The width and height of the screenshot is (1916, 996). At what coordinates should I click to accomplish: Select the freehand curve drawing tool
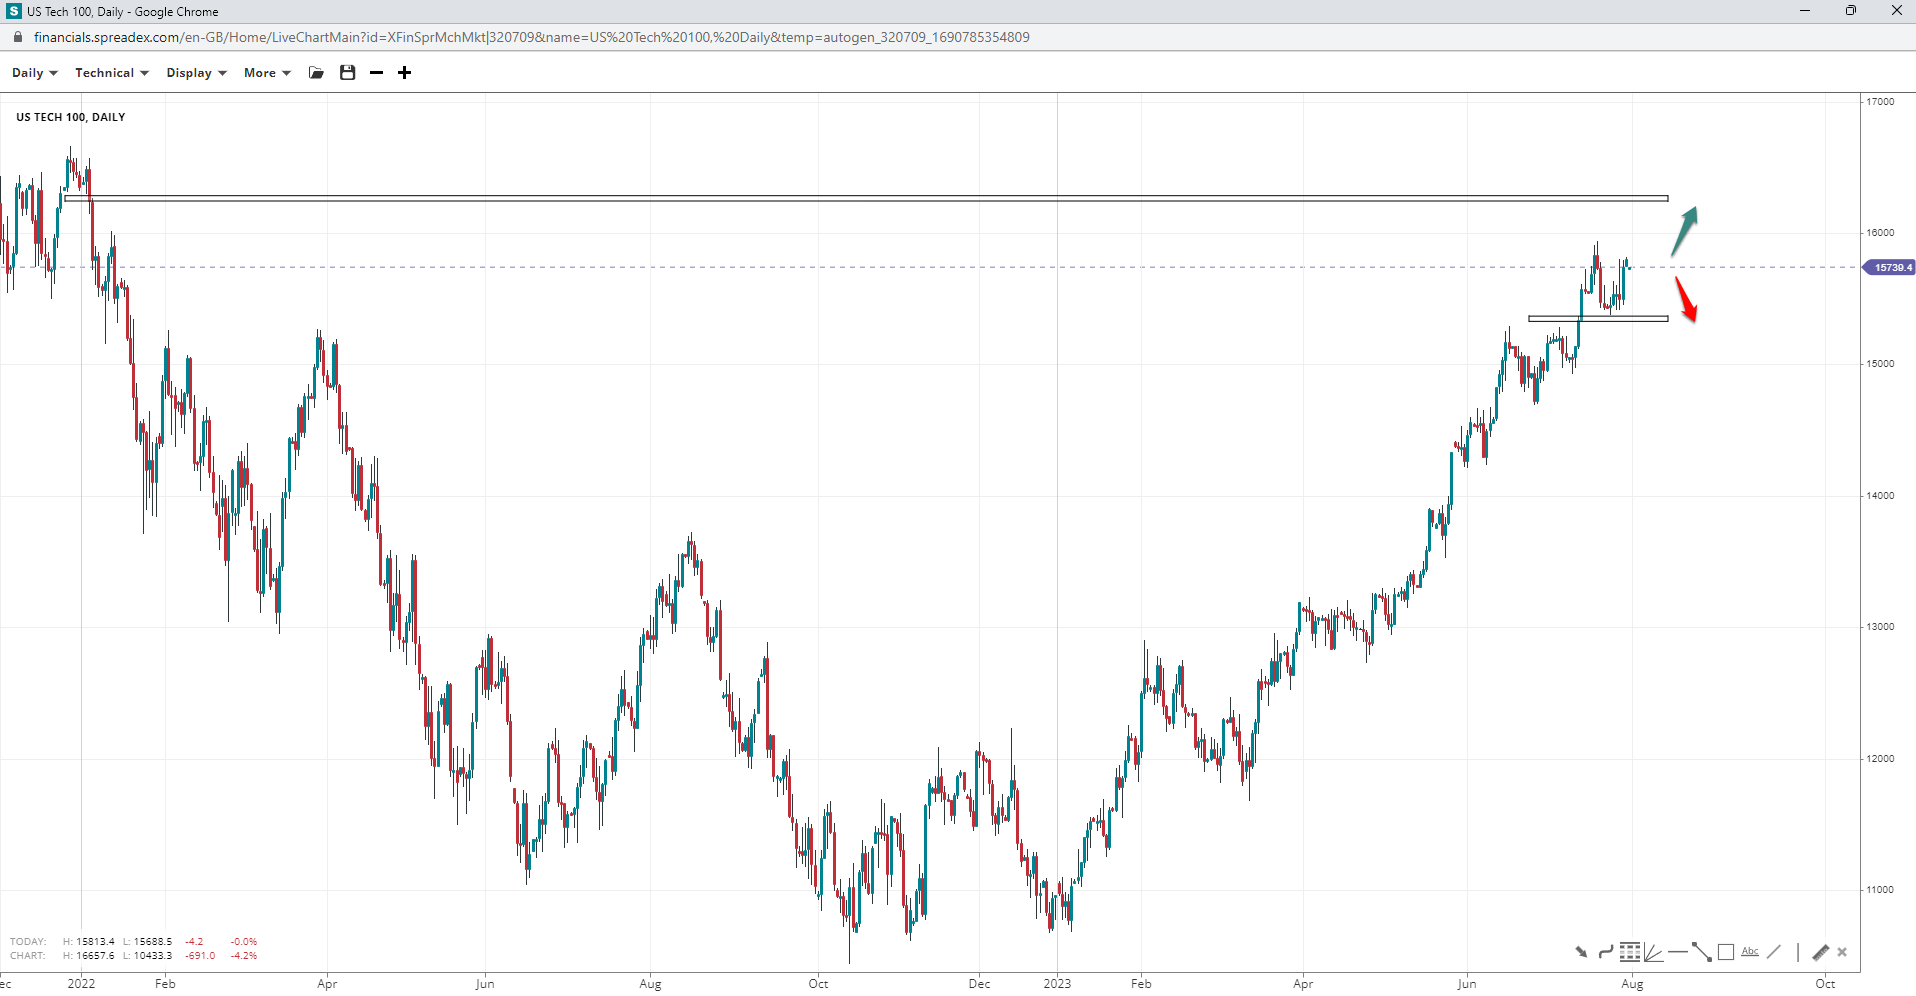[1605, 952]
